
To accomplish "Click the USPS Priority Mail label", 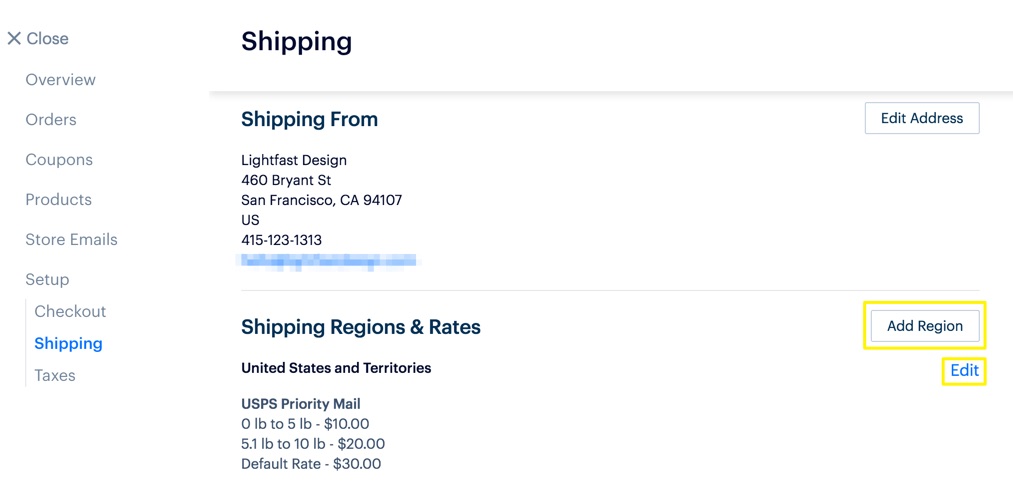I will (300, 404).
